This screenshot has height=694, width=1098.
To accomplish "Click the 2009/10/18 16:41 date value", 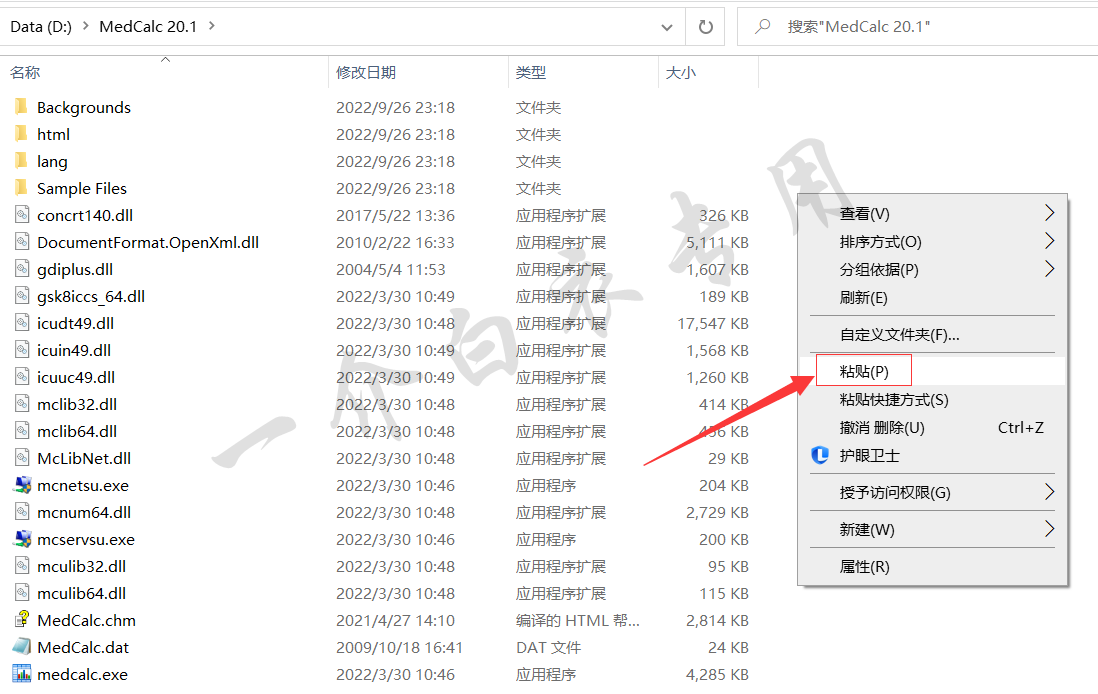I will click(x=399, y=648).
